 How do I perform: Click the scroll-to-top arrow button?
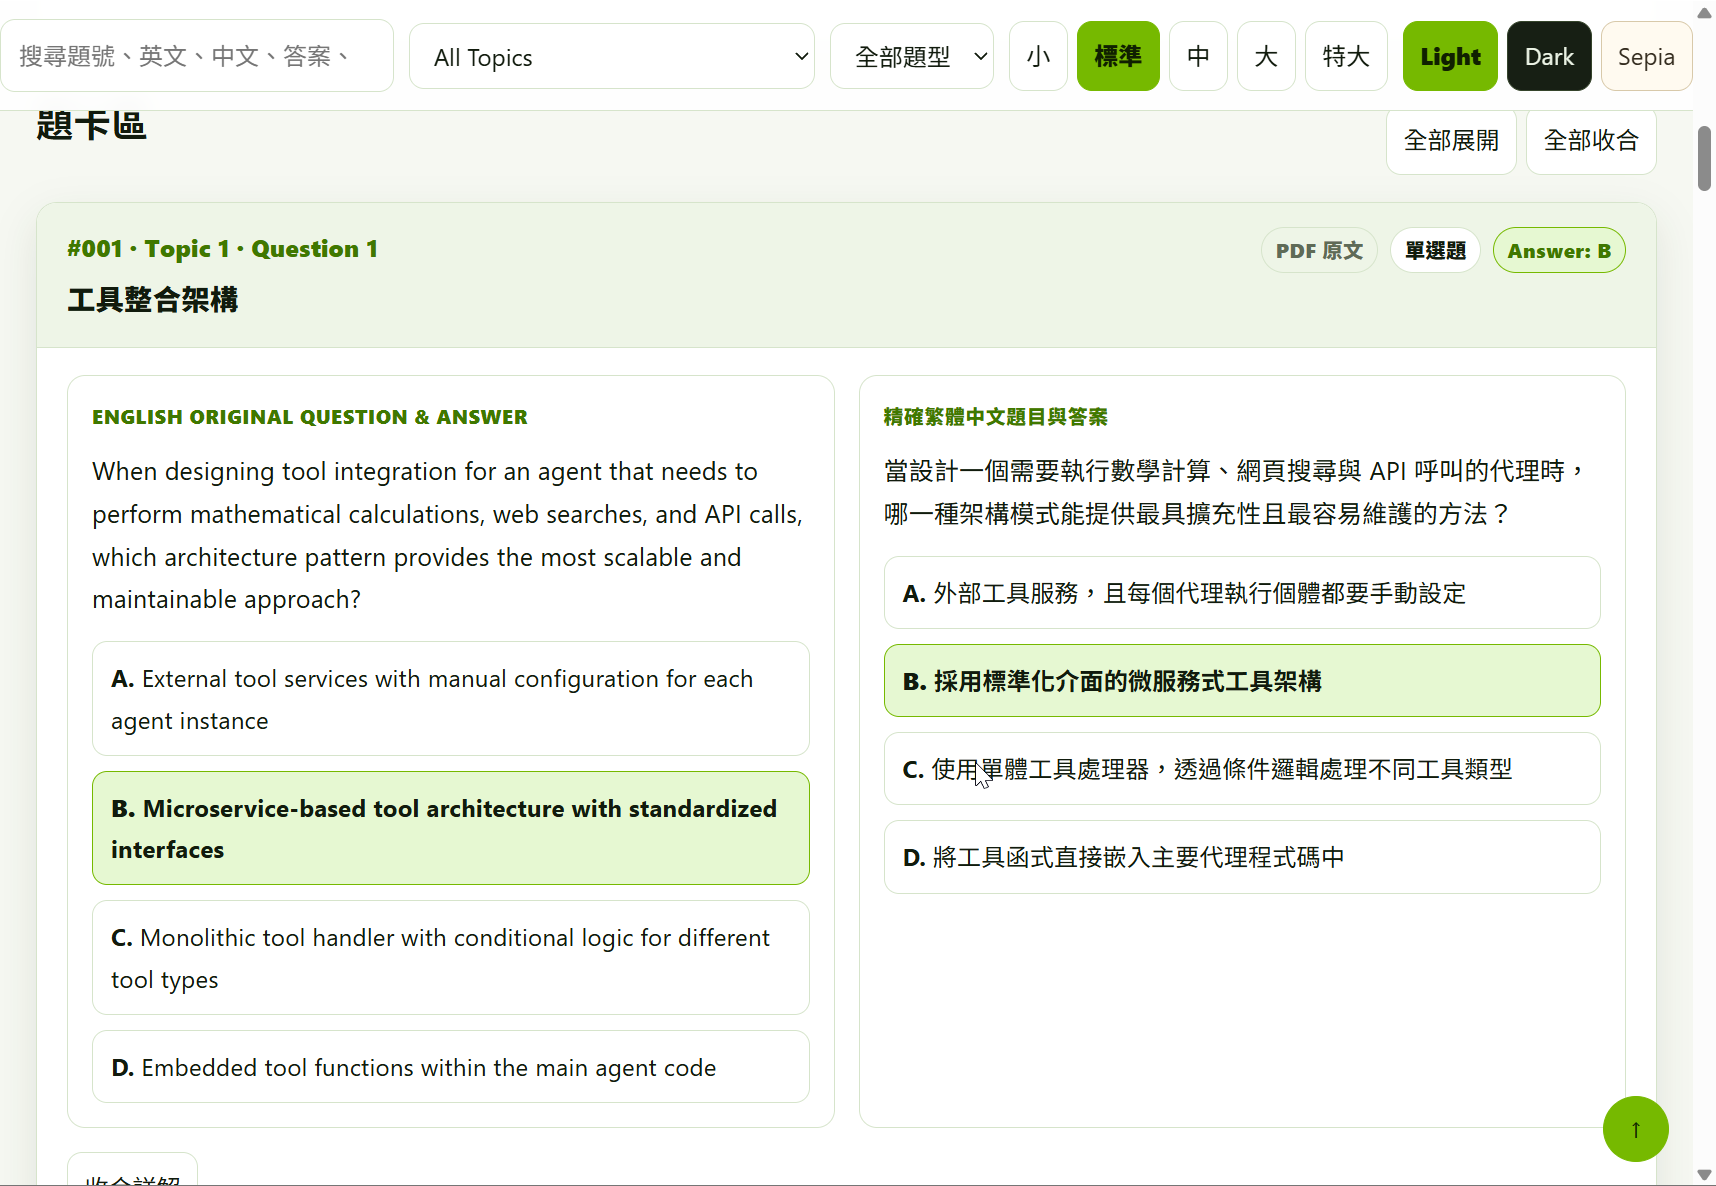[x=1635, y=1129]
